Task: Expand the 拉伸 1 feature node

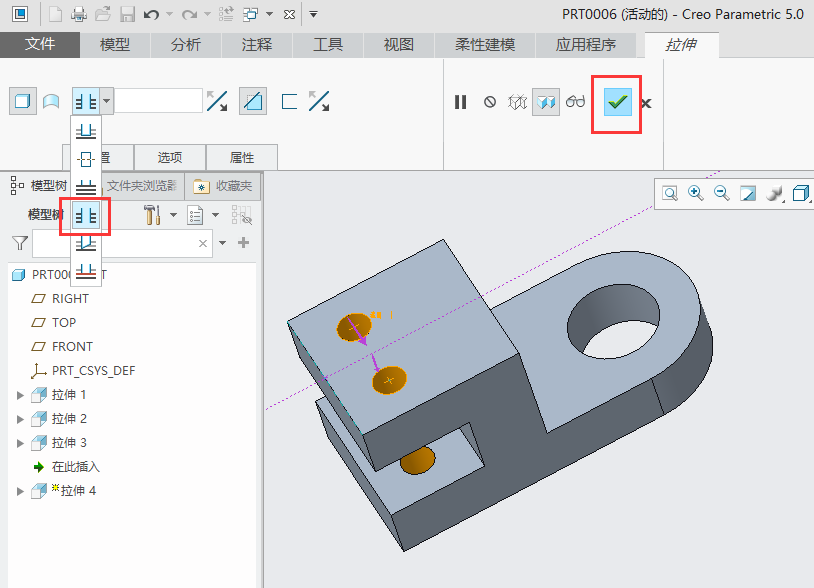Action: [x=20, y=395]
